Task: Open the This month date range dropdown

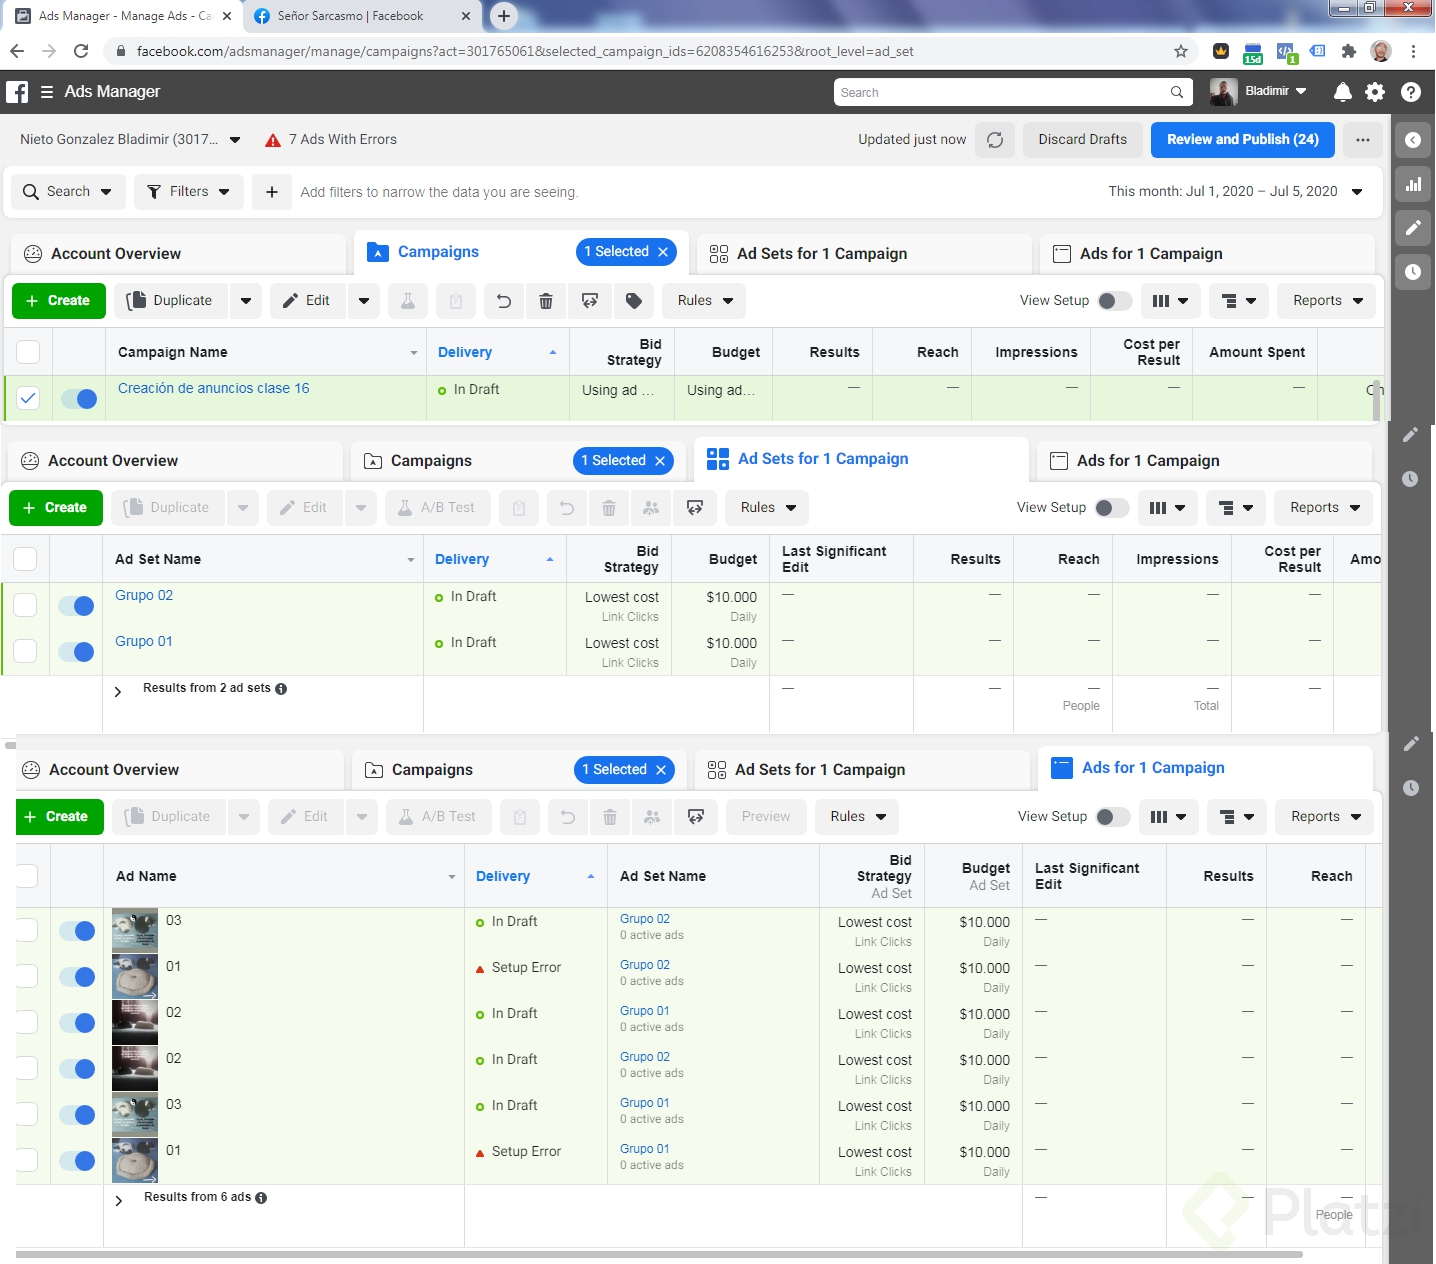Action: pyautogui.click(x=1236, y=192)
